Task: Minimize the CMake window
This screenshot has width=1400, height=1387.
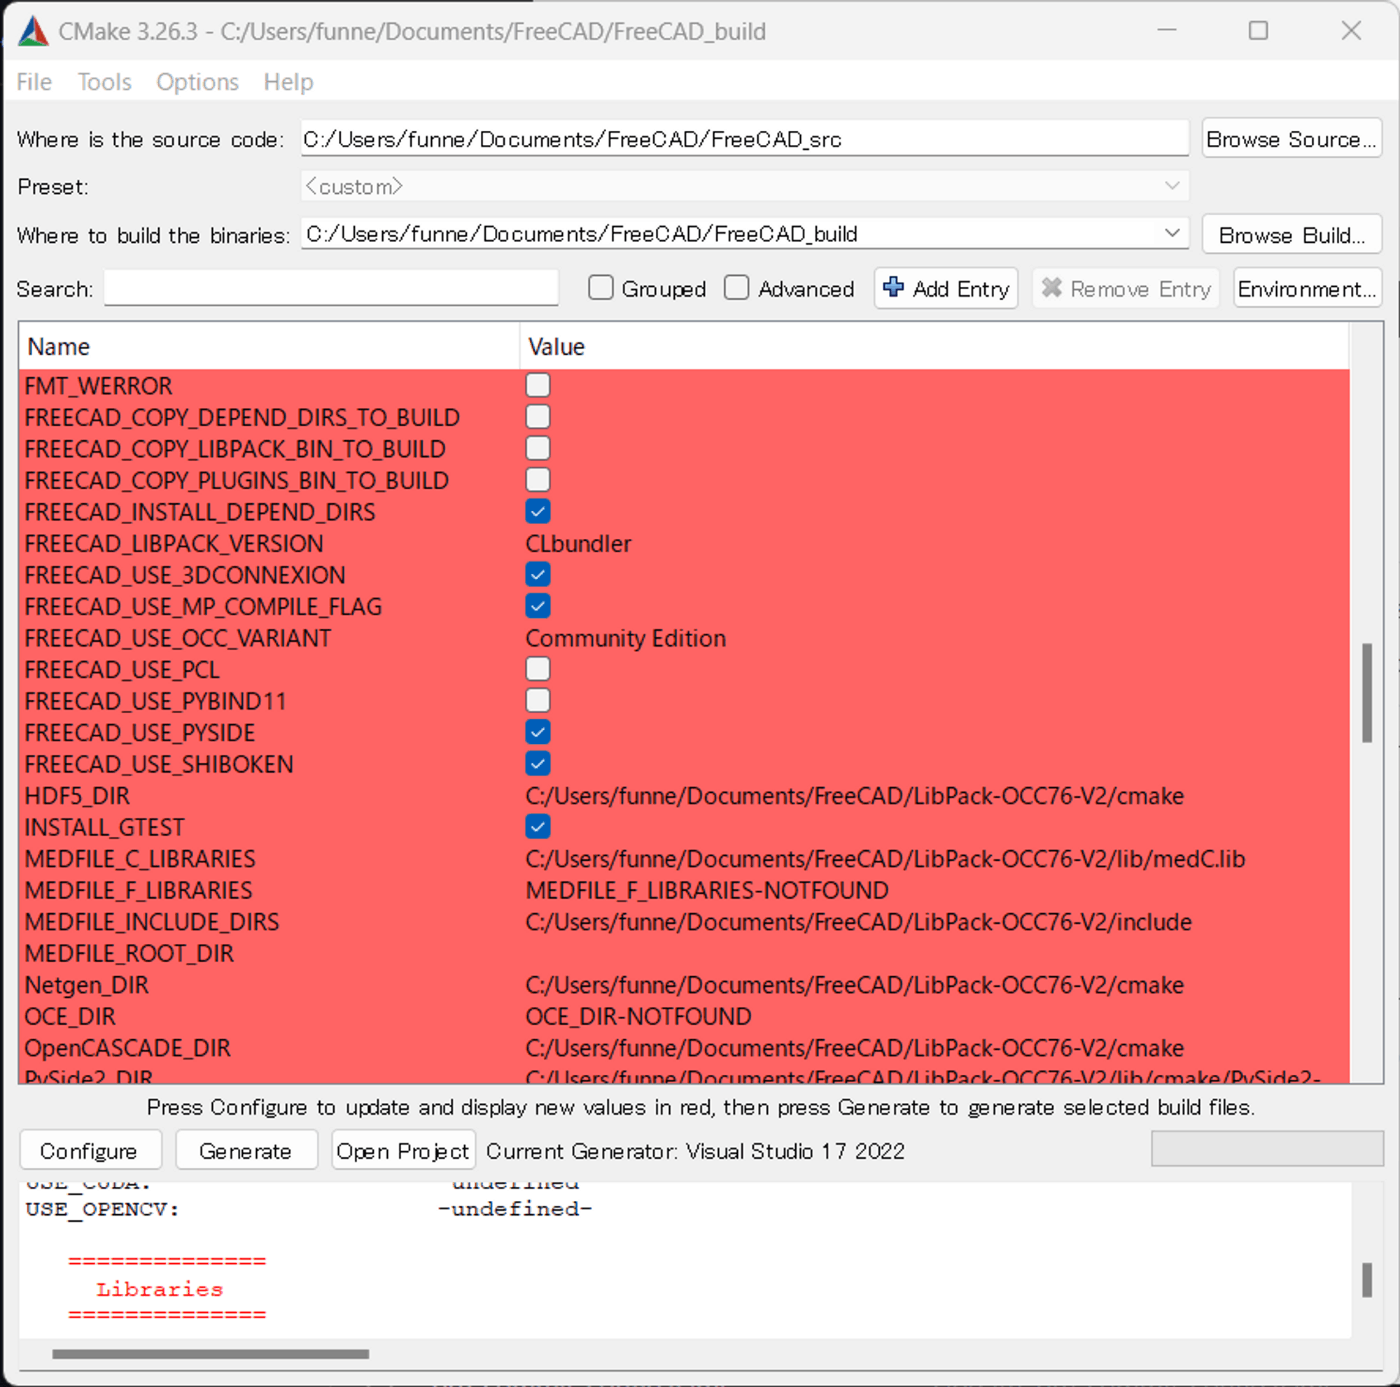Action: tap(1166, 31)
